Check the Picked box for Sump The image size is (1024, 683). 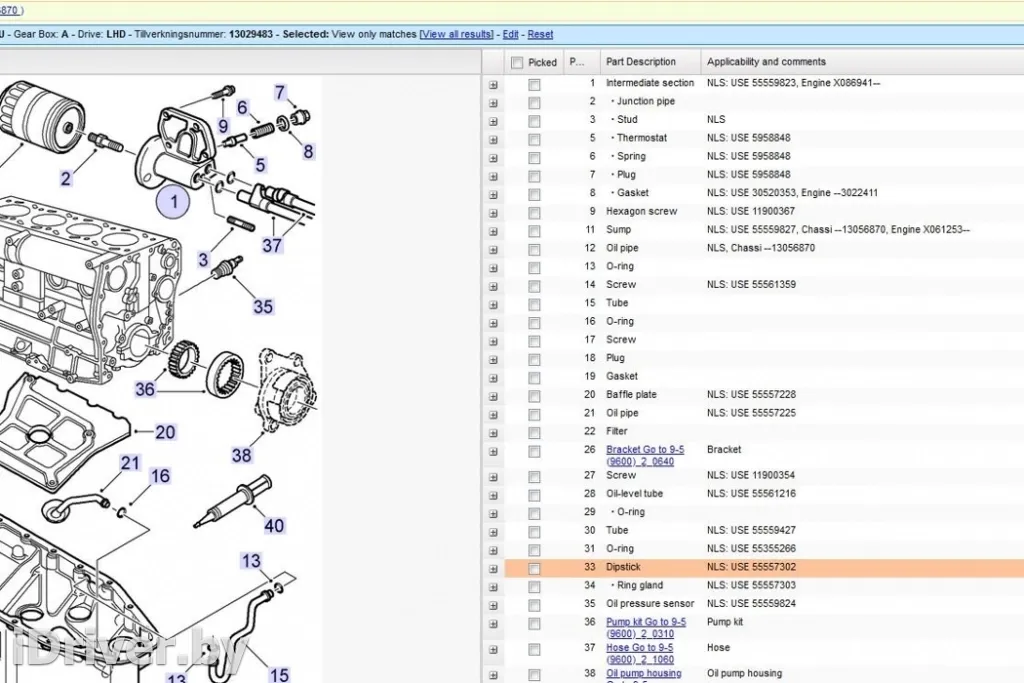pyautogui.click(x=534, y=231)
